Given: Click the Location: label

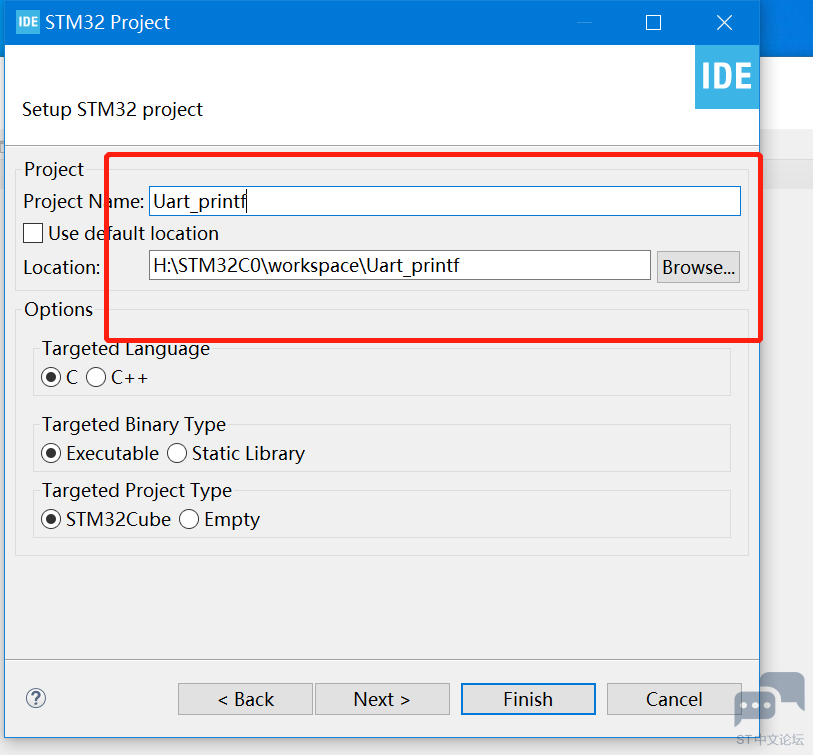Looking at the screenshot, I should tap(62, 268).
